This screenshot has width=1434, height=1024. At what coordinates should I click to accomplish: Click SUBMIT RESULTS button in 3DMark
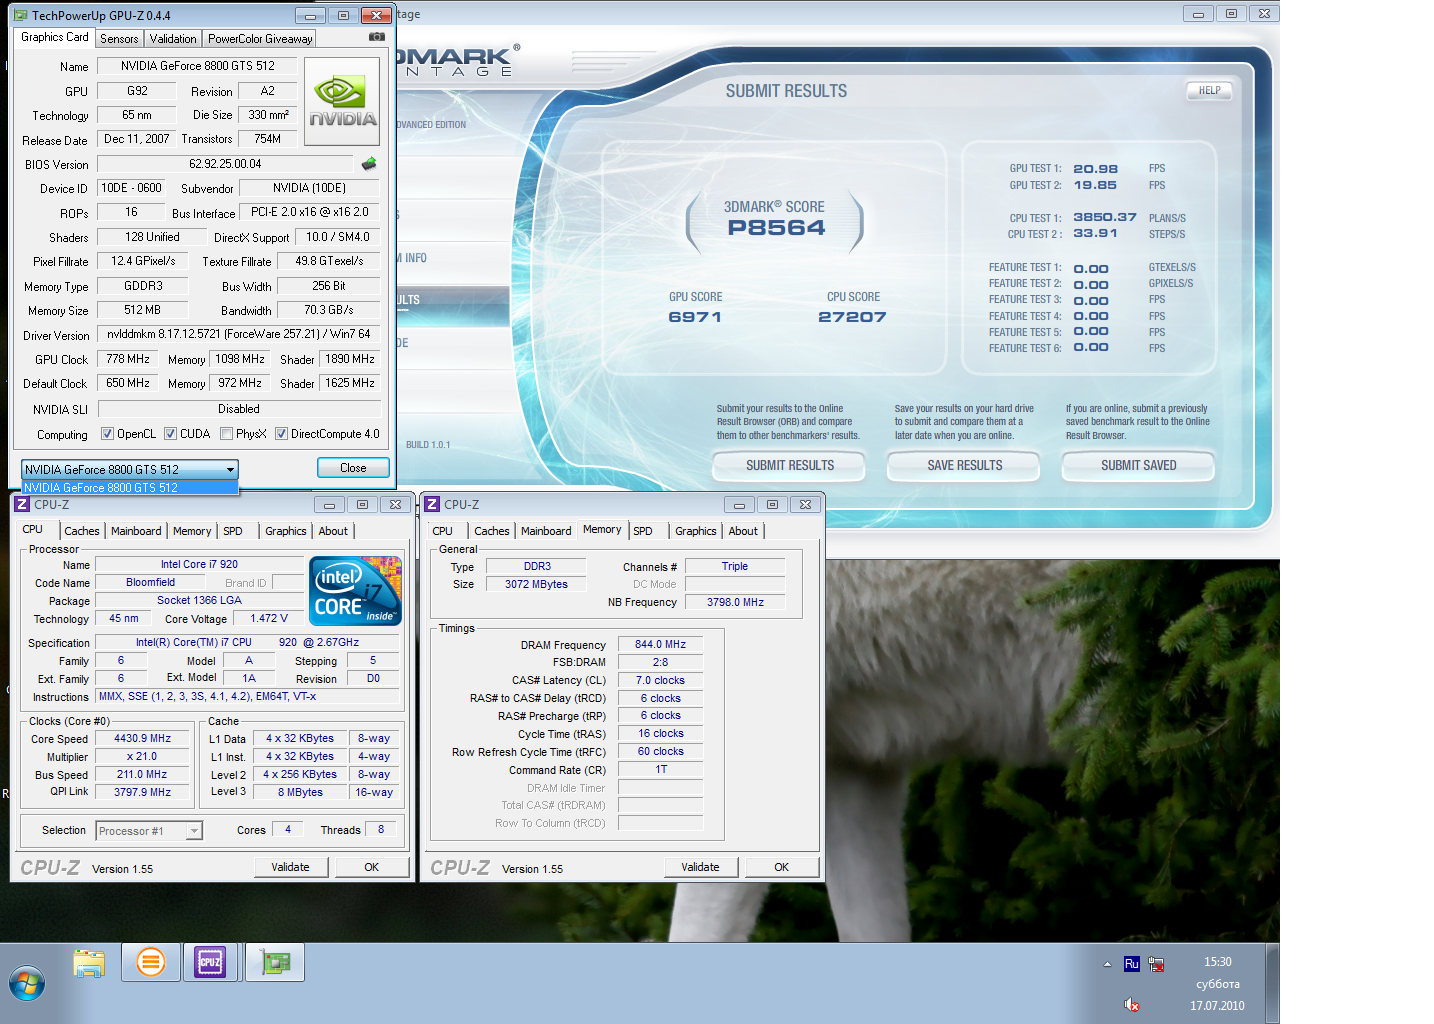tap(789, 465)
